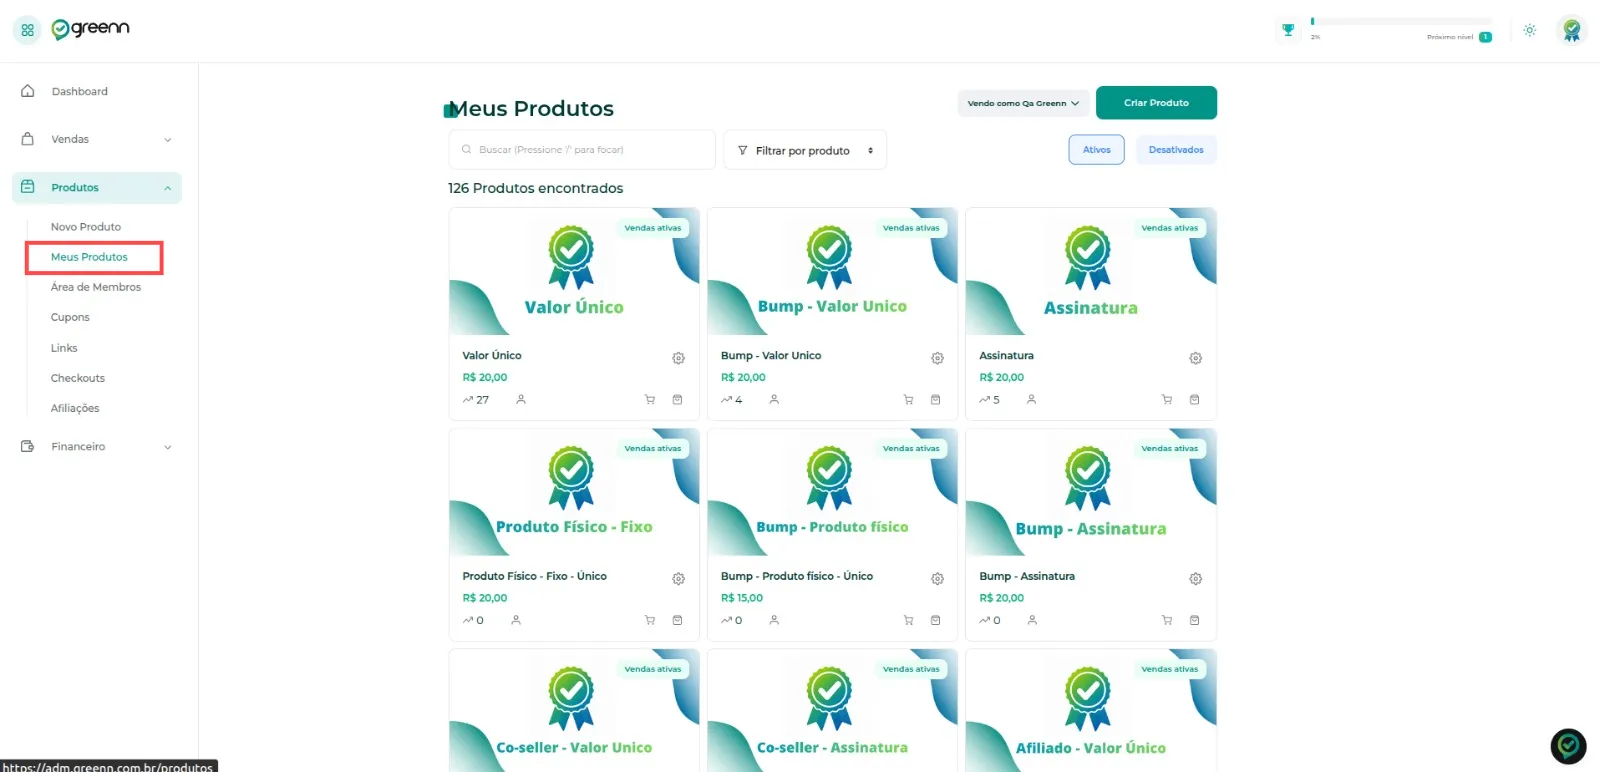Click clipboard icon on Produto Físico - Fixo card
The image size is (1600, 772).
(x=677, y=620)
